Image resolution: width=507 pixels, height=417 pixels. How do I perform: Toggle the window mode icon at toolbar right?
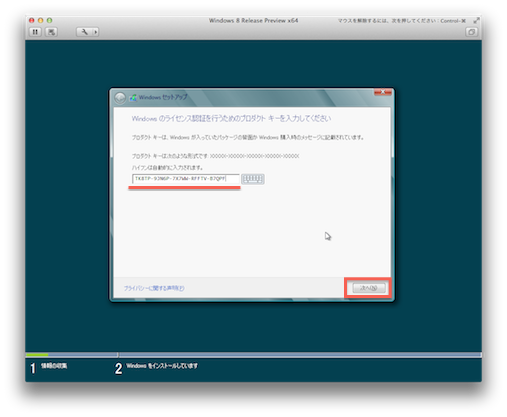pos(471,32)
